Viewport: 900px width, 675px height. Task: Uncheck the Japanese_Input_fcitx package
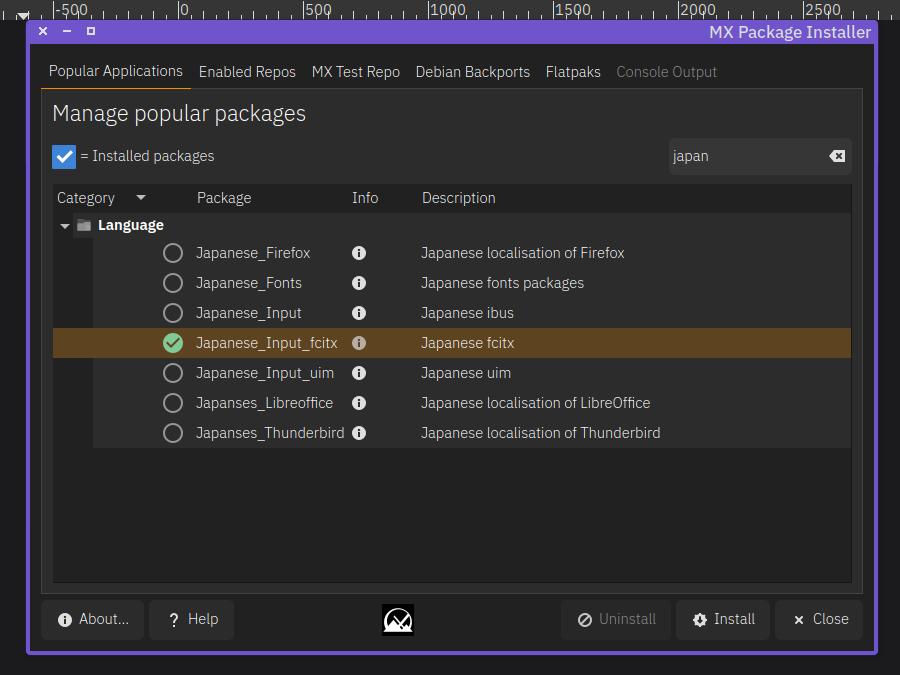click(173, 343)
